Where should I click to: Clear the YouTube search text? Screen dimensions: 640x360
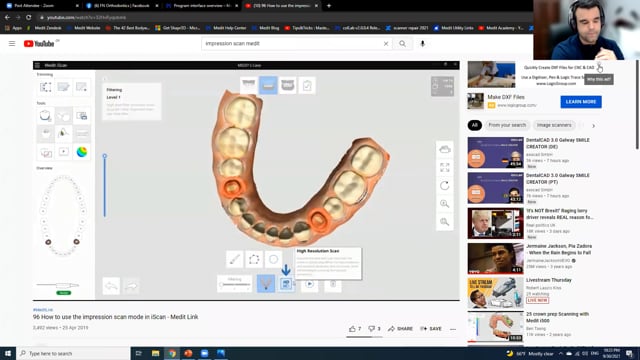[386, 44]
